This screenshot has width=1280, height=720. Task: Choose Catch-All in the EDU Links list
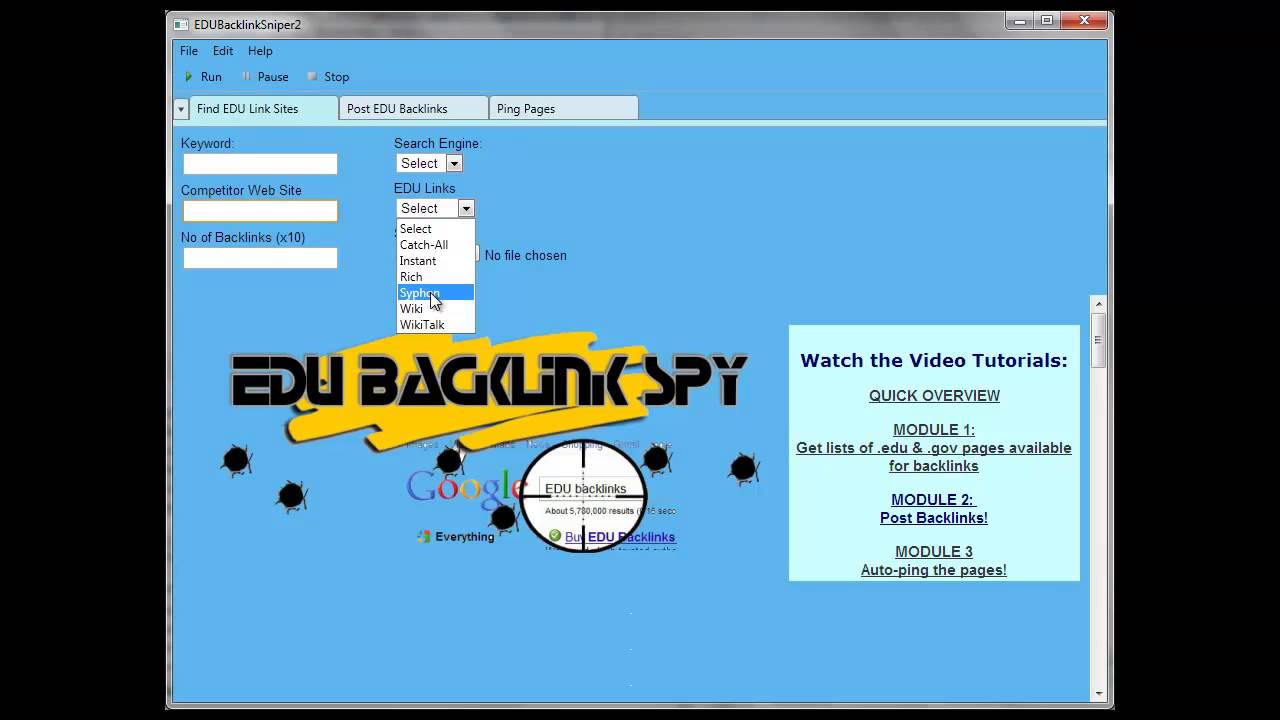(x=436, y=245)
